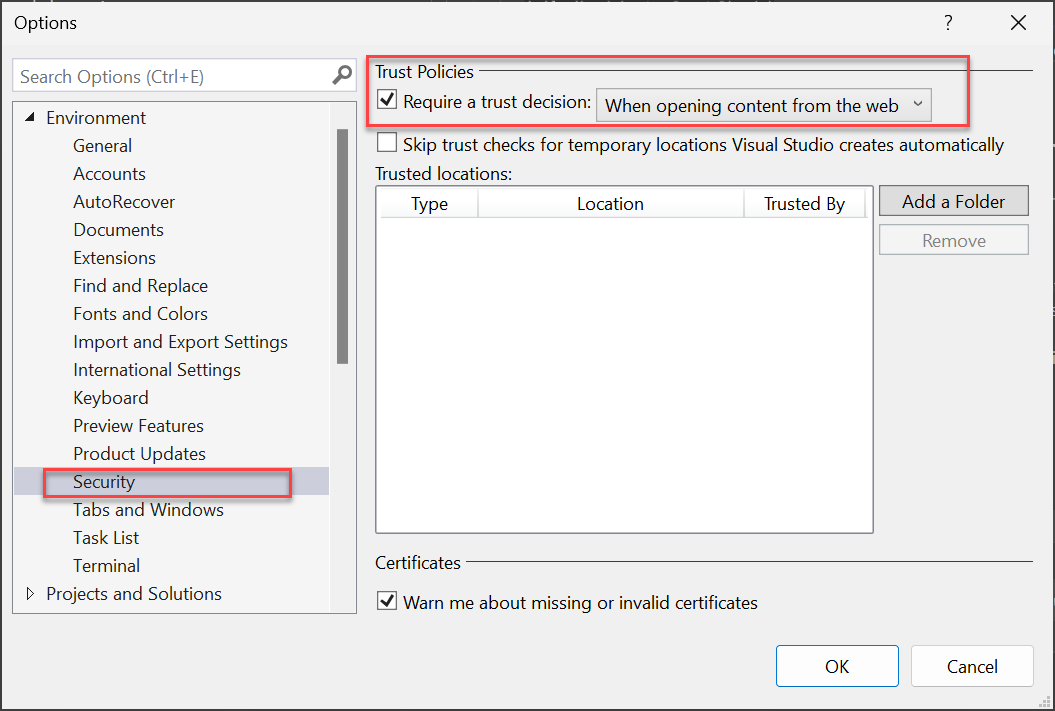Open Tabs and Windows settings
The height and width of the screenshot is (711, 1055).
(148, 510)
